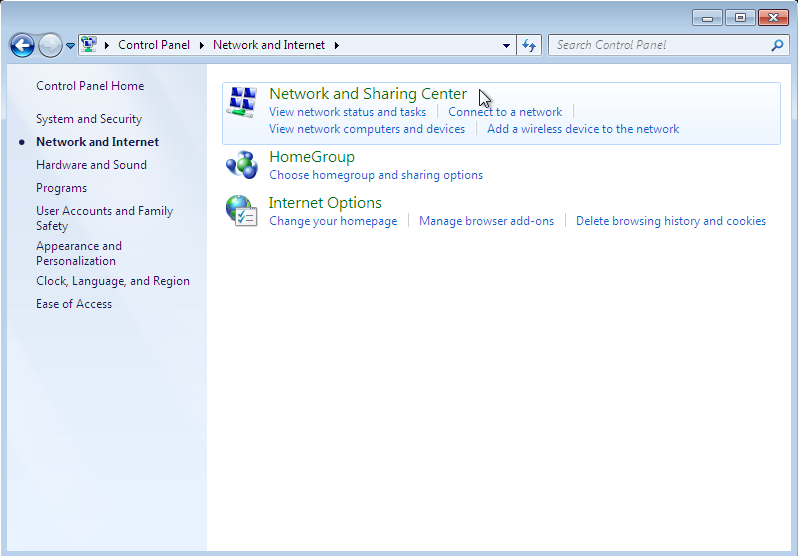Click the search magnifier icon
The height and width of the screenshot is (556, 798).
click(777, 45)
